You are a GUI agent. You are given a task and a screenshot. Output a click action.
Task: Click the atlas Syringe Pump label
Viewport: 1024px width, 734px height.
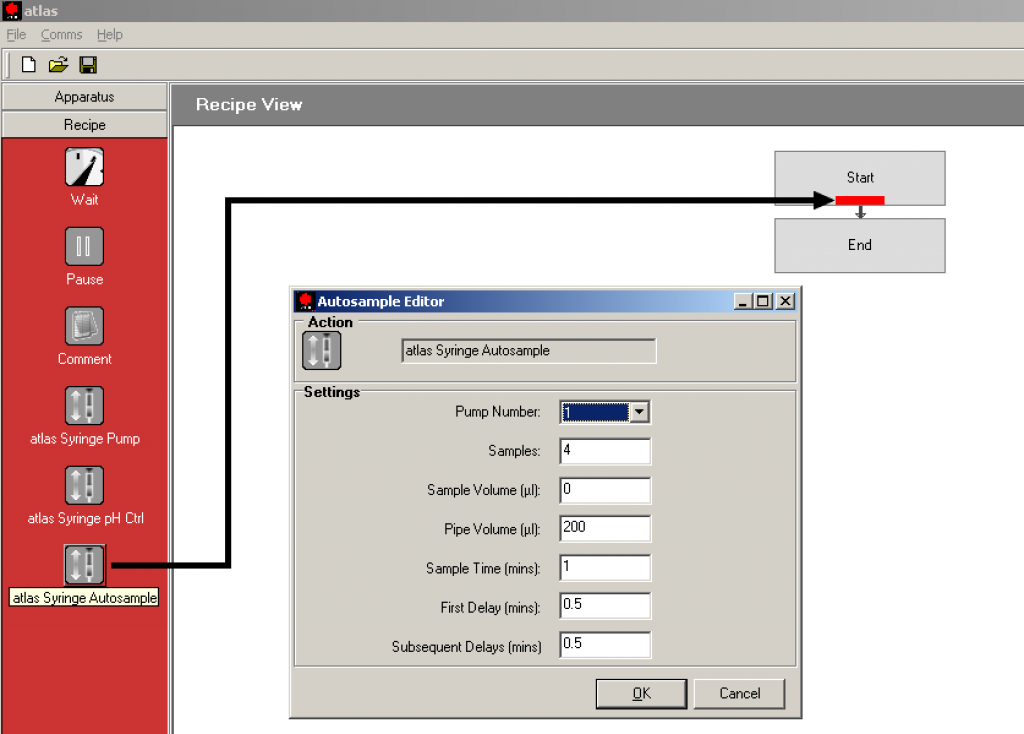click(x=85, y=439)
